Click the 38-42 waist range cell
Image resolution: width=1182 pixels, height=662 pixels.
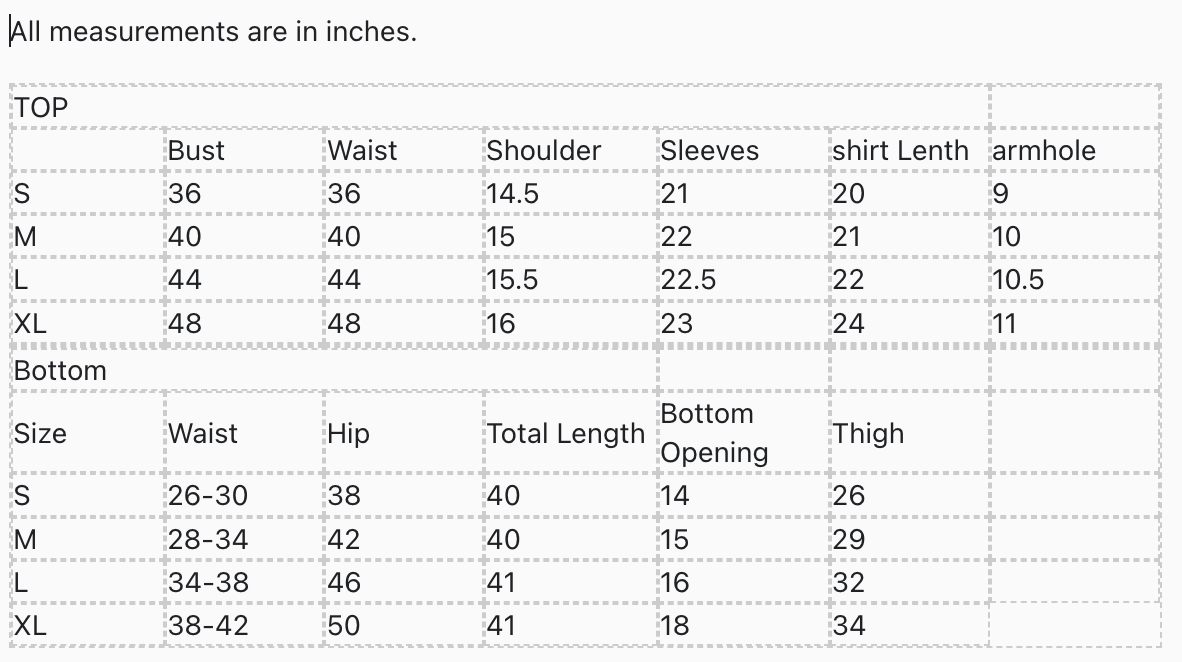[208, 626]
